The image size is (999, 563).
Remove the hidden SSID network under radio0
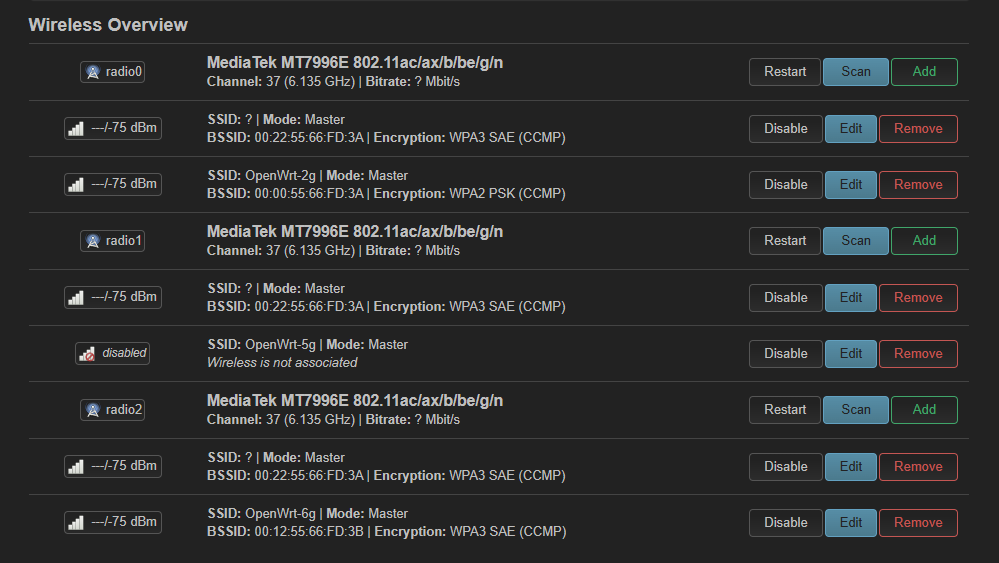(918, 129)
